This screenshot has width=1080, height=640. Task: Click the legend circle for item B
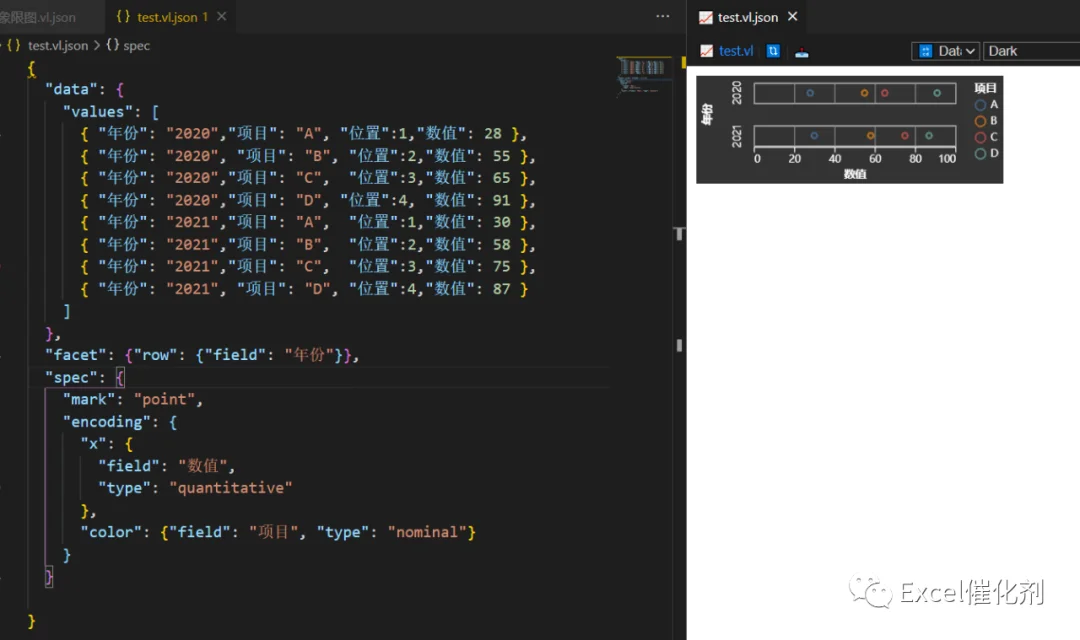point(980,121)
